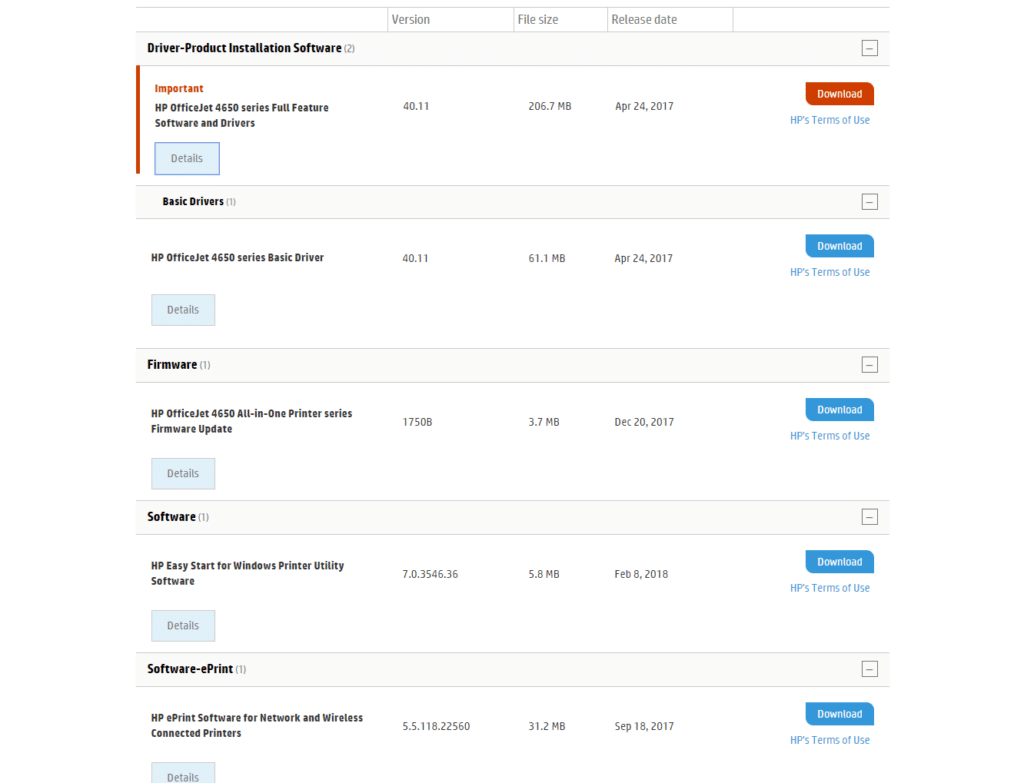Download HP Easy Start Printer Utility

[838, 561]
